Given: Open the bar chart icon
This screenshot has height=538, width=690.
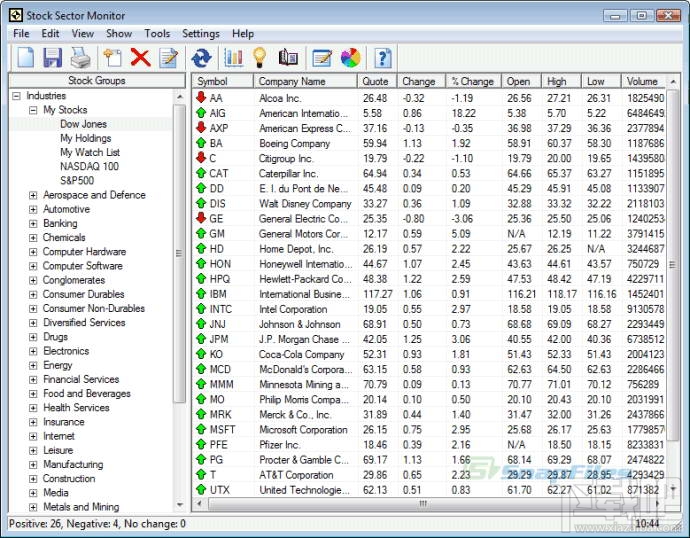Looking at the screenshot, I should pos(233,58).
